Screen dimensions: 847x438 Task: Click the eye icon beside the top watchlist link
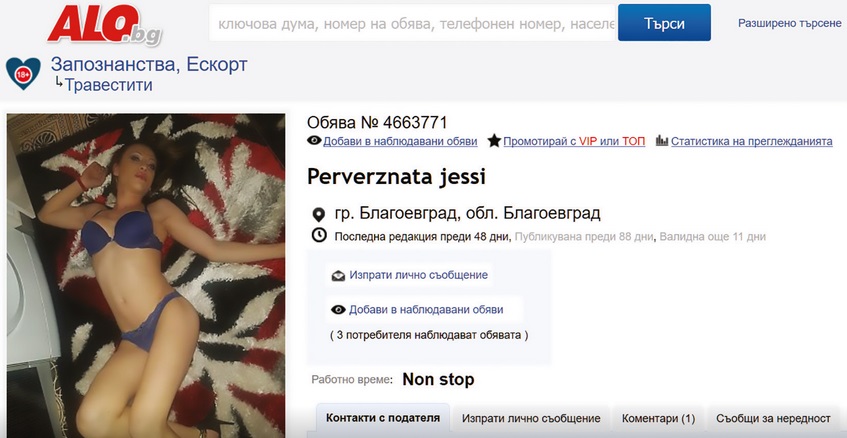point(314,142)
